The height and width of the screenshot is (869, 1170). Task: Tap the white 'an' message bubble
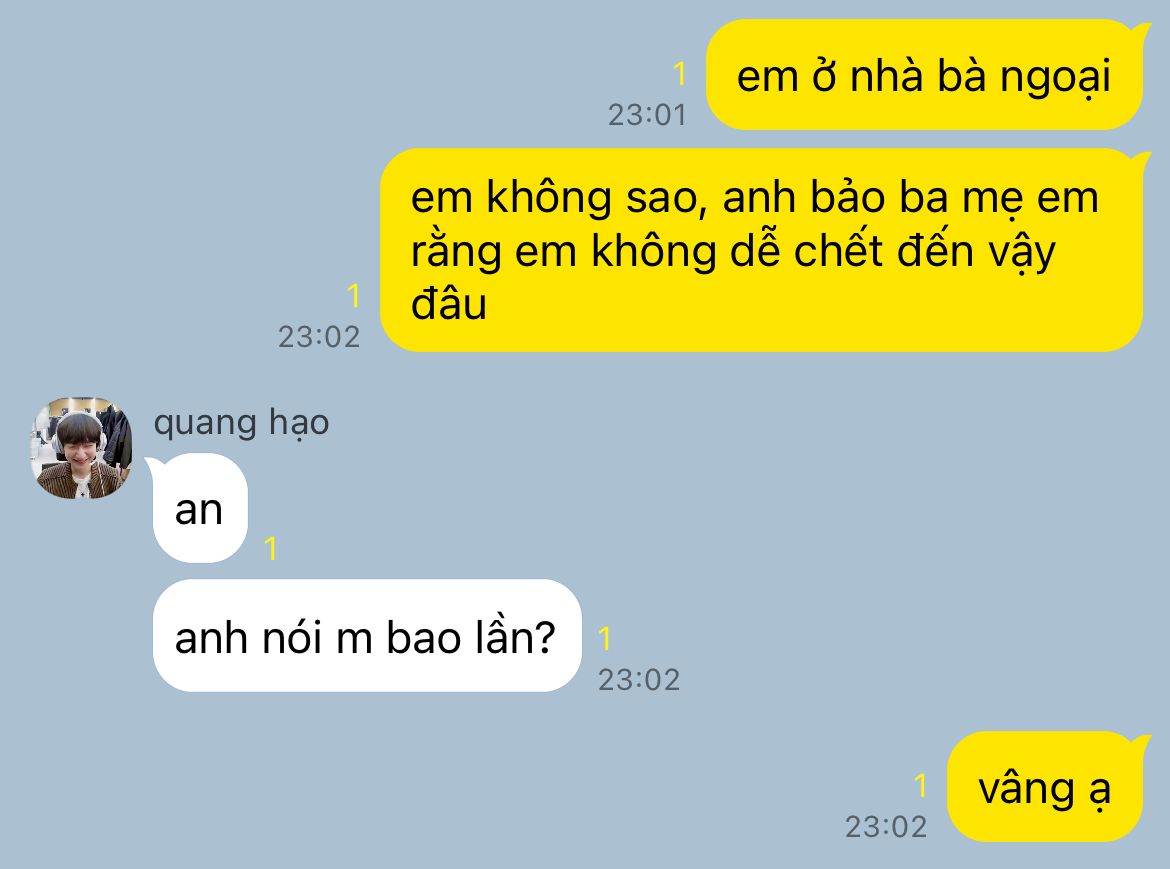pyautogui.click(x=199, y=508)
